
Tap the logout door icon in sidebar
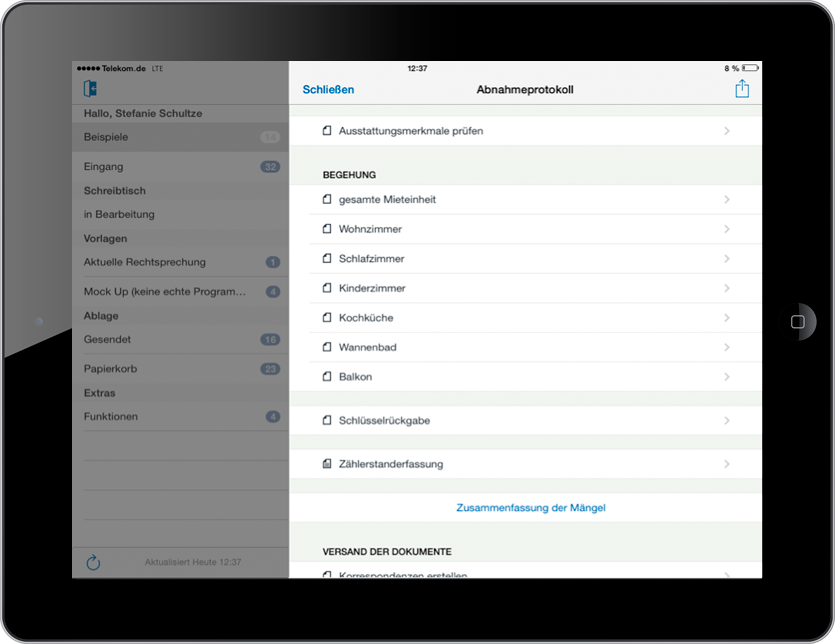click(x=90, y=88)
